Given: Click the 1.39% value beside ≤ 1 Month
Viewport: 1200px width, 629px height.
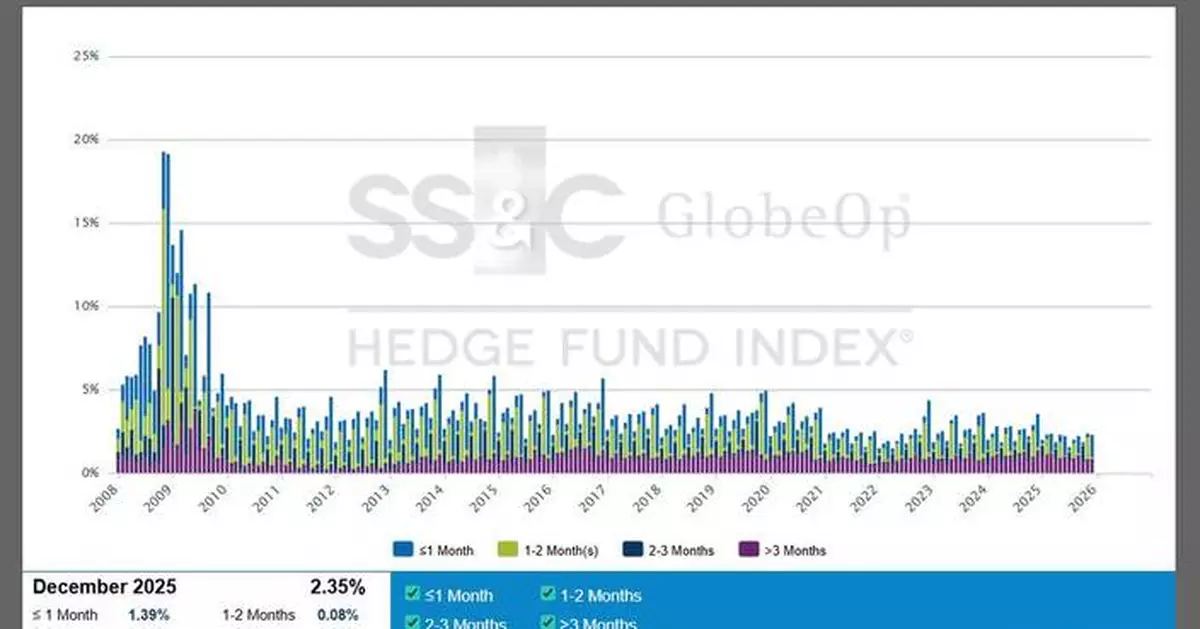Looking at the screenshot, I should 148,615.
